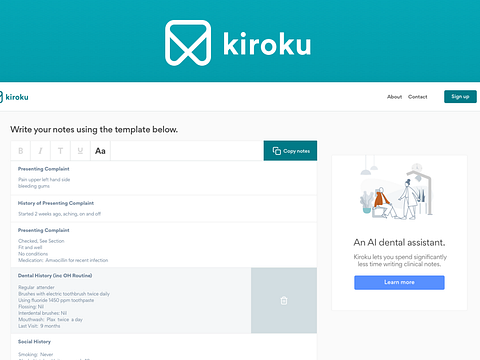Select the 'Regular attender' line
Image resolution: width=480 pixels, height=360 pixels.
point(36,287)
